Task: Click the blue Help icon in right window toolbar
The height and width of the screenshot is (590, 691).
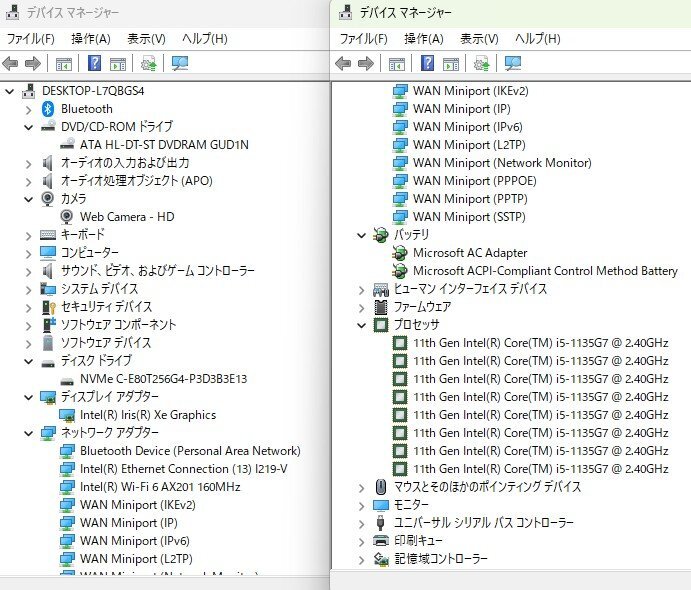Action: pos(427,63)
